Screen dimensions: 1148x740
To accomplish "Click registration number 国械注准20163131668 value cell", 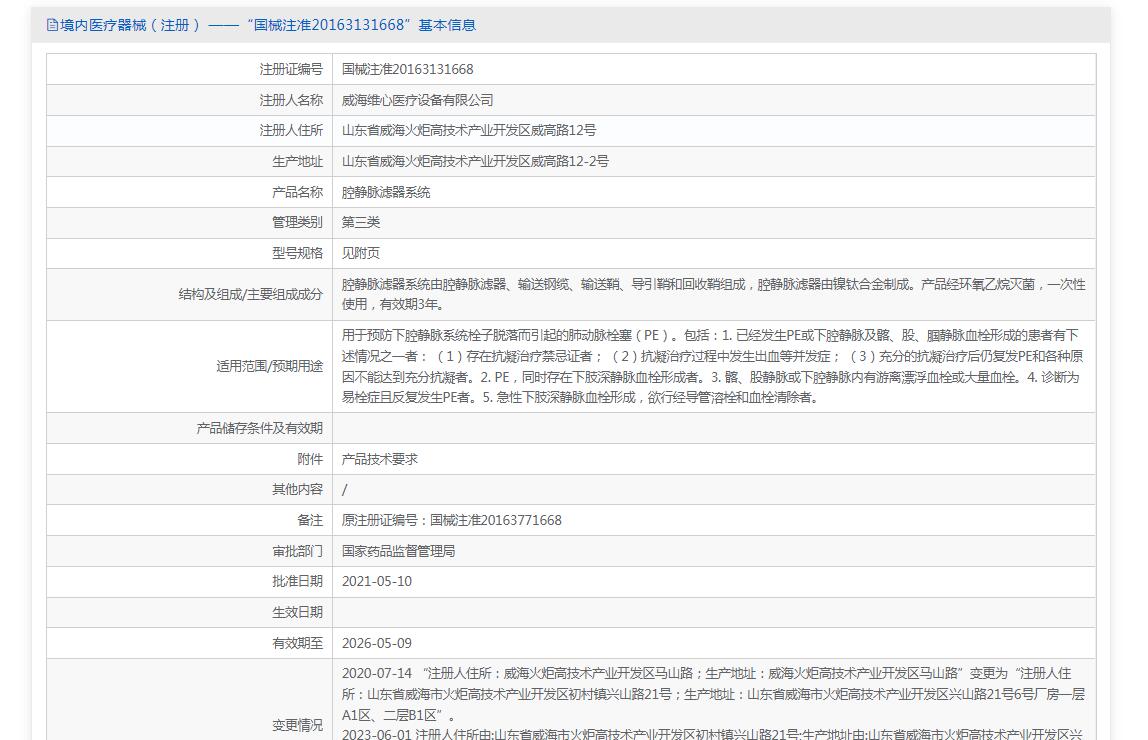I will point(407,69).
